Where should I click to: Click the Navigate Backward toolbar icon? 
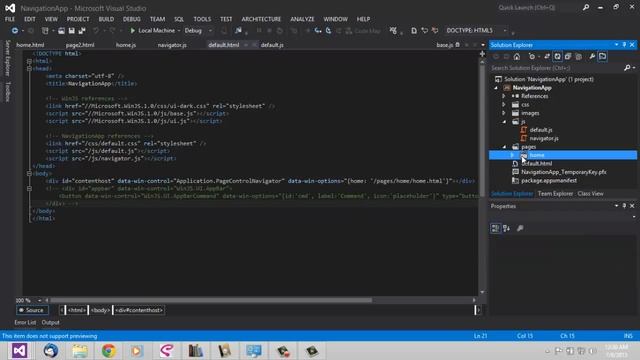[x=15, y=31]
